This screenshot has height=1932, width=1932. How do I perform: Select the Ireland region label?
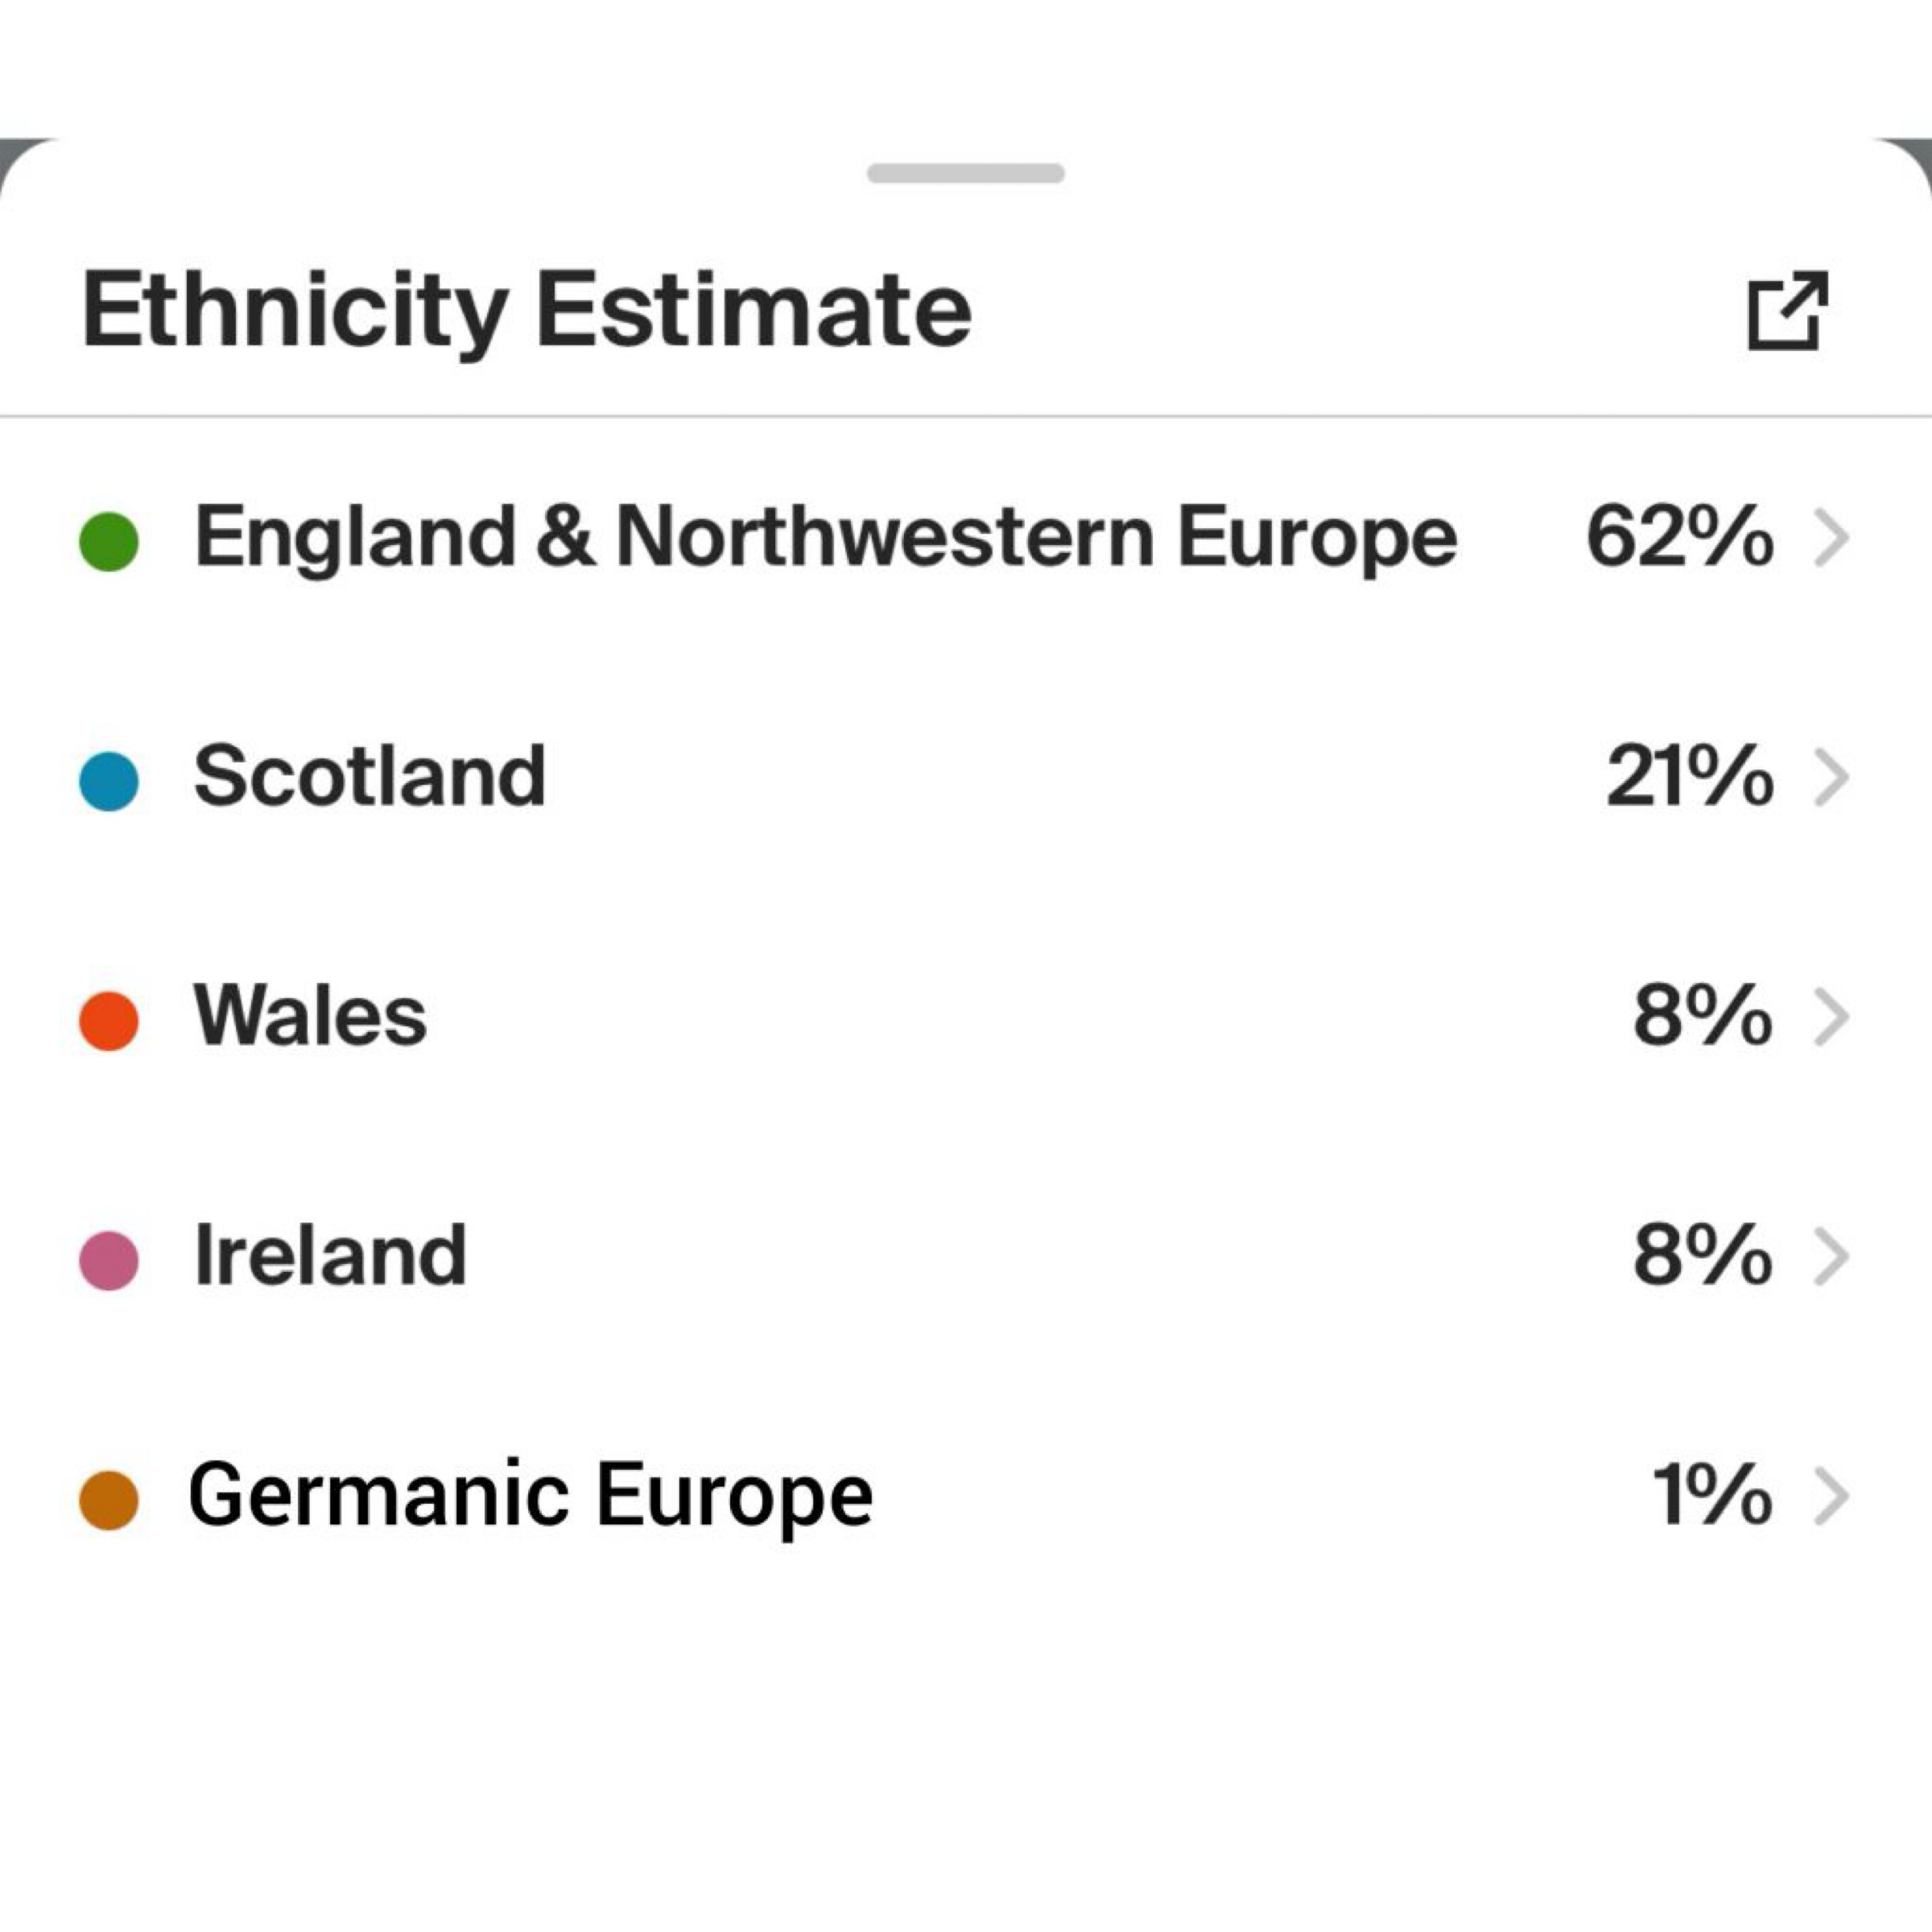pos(330,1256)
